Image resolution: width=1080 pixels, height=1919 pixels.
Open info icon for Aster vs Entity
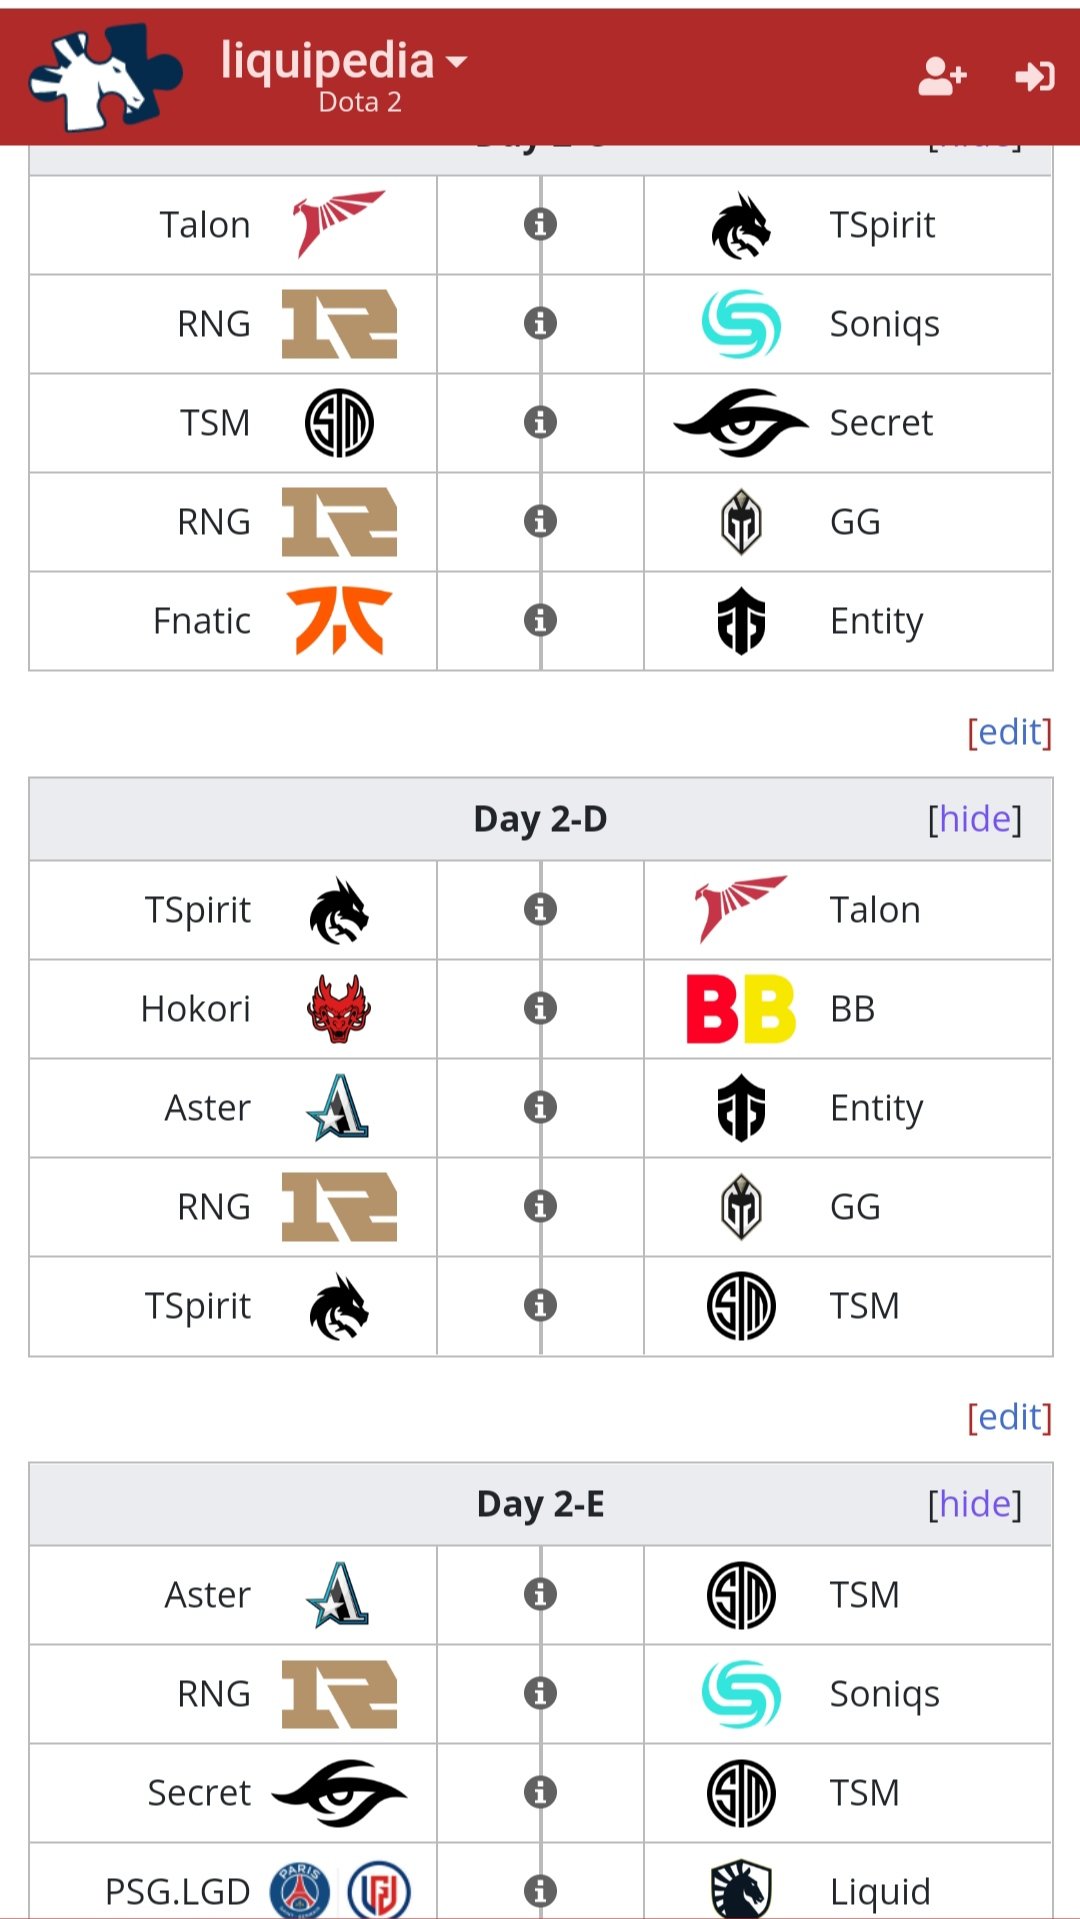click(x=540, y=1107)
